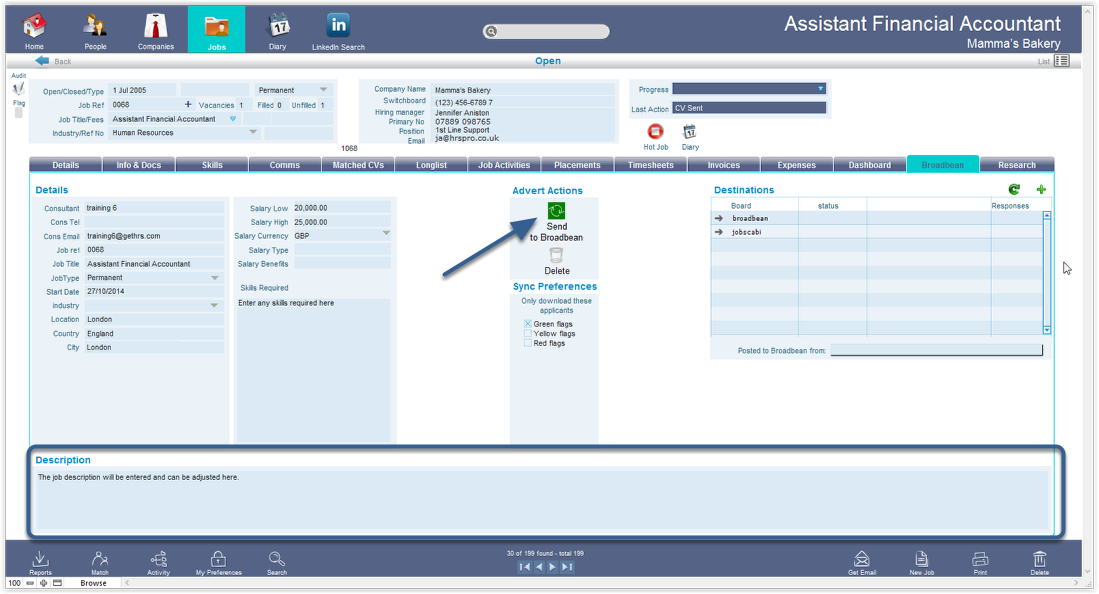
Task: Create a New Job
Action: [922, 562]
